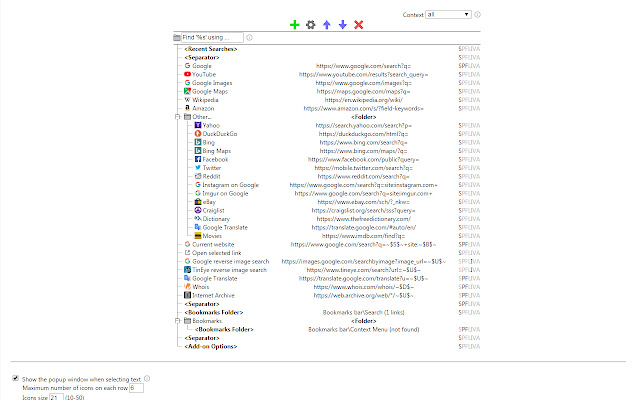The width and height of the screenshot is (640, 400).
Task: Click the Yahoo icon
Action: pos(198,125)
